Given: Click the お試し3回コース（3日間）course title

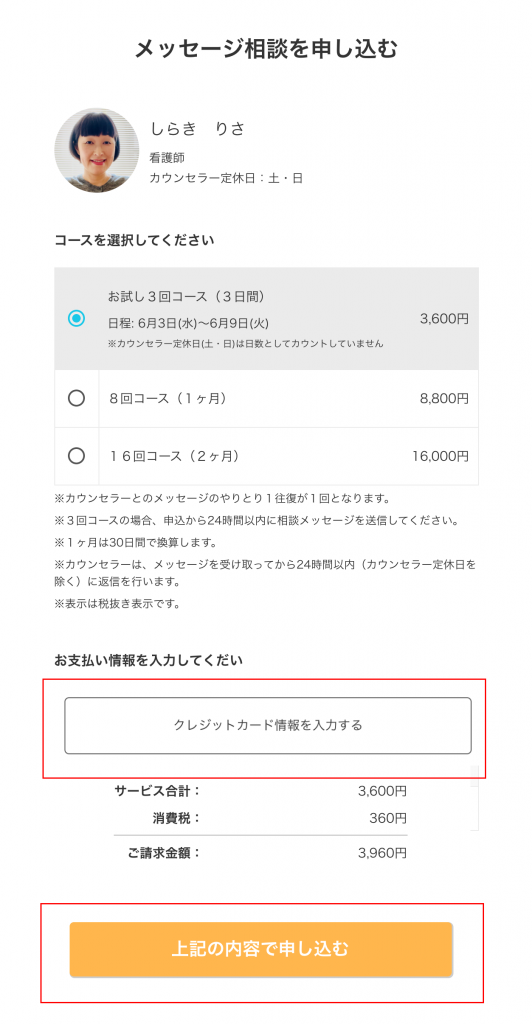Looking at the screenshot, I should pos(186,296).
